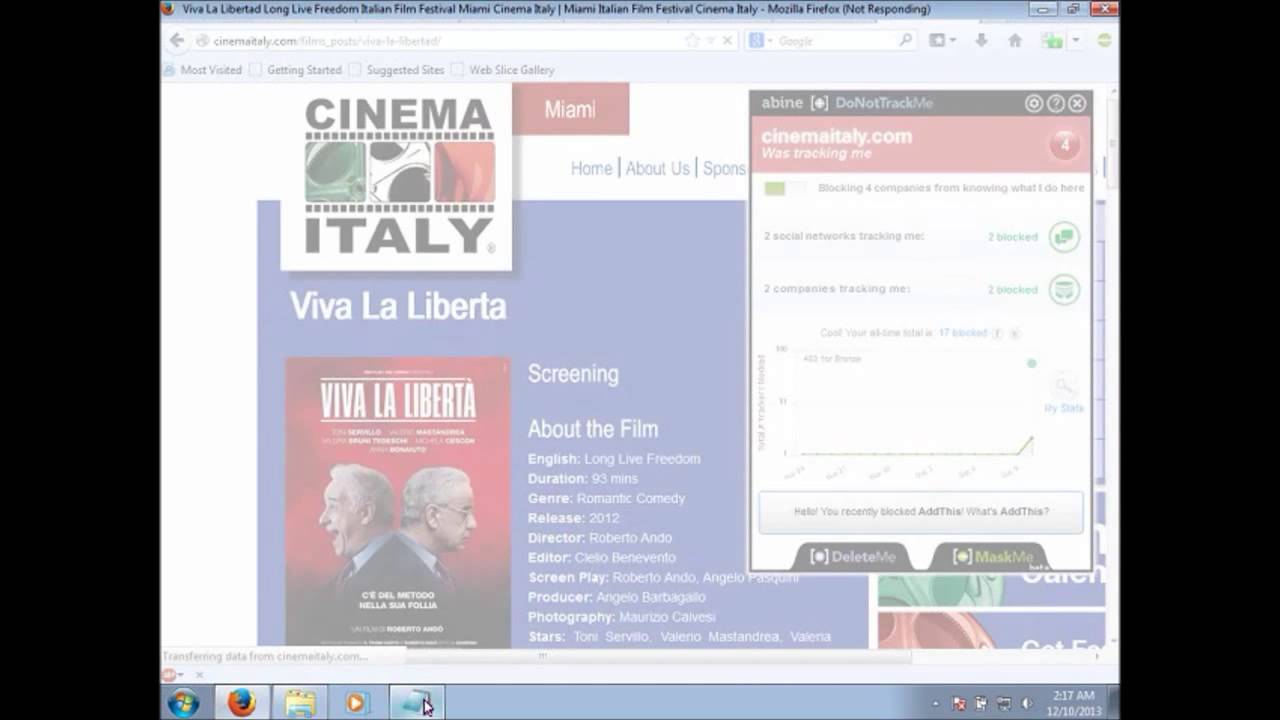1280x720 pixels.
Task: Open the Firefox downloads arrow
Action: coord(981,41)
